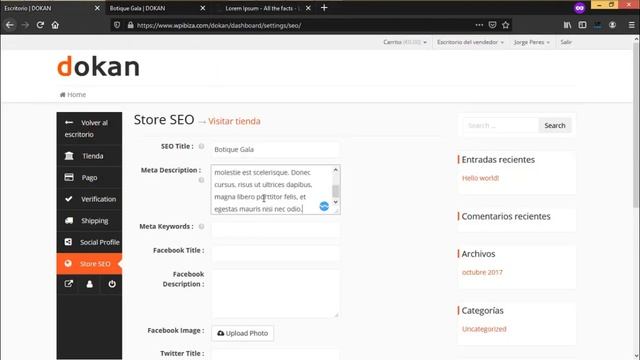640x360 pixels.
Task: Switch to Botique Gala | DOKAN tab
Action: tap(158, 8)
